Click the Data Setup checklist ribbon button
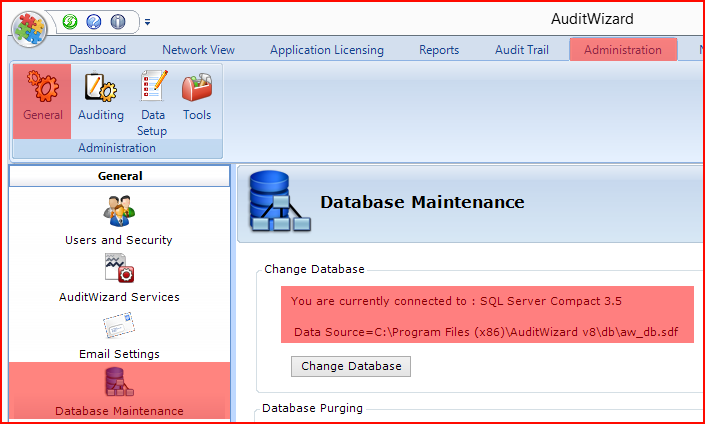Viewport: 705px width, 424px height. point(153,103)
